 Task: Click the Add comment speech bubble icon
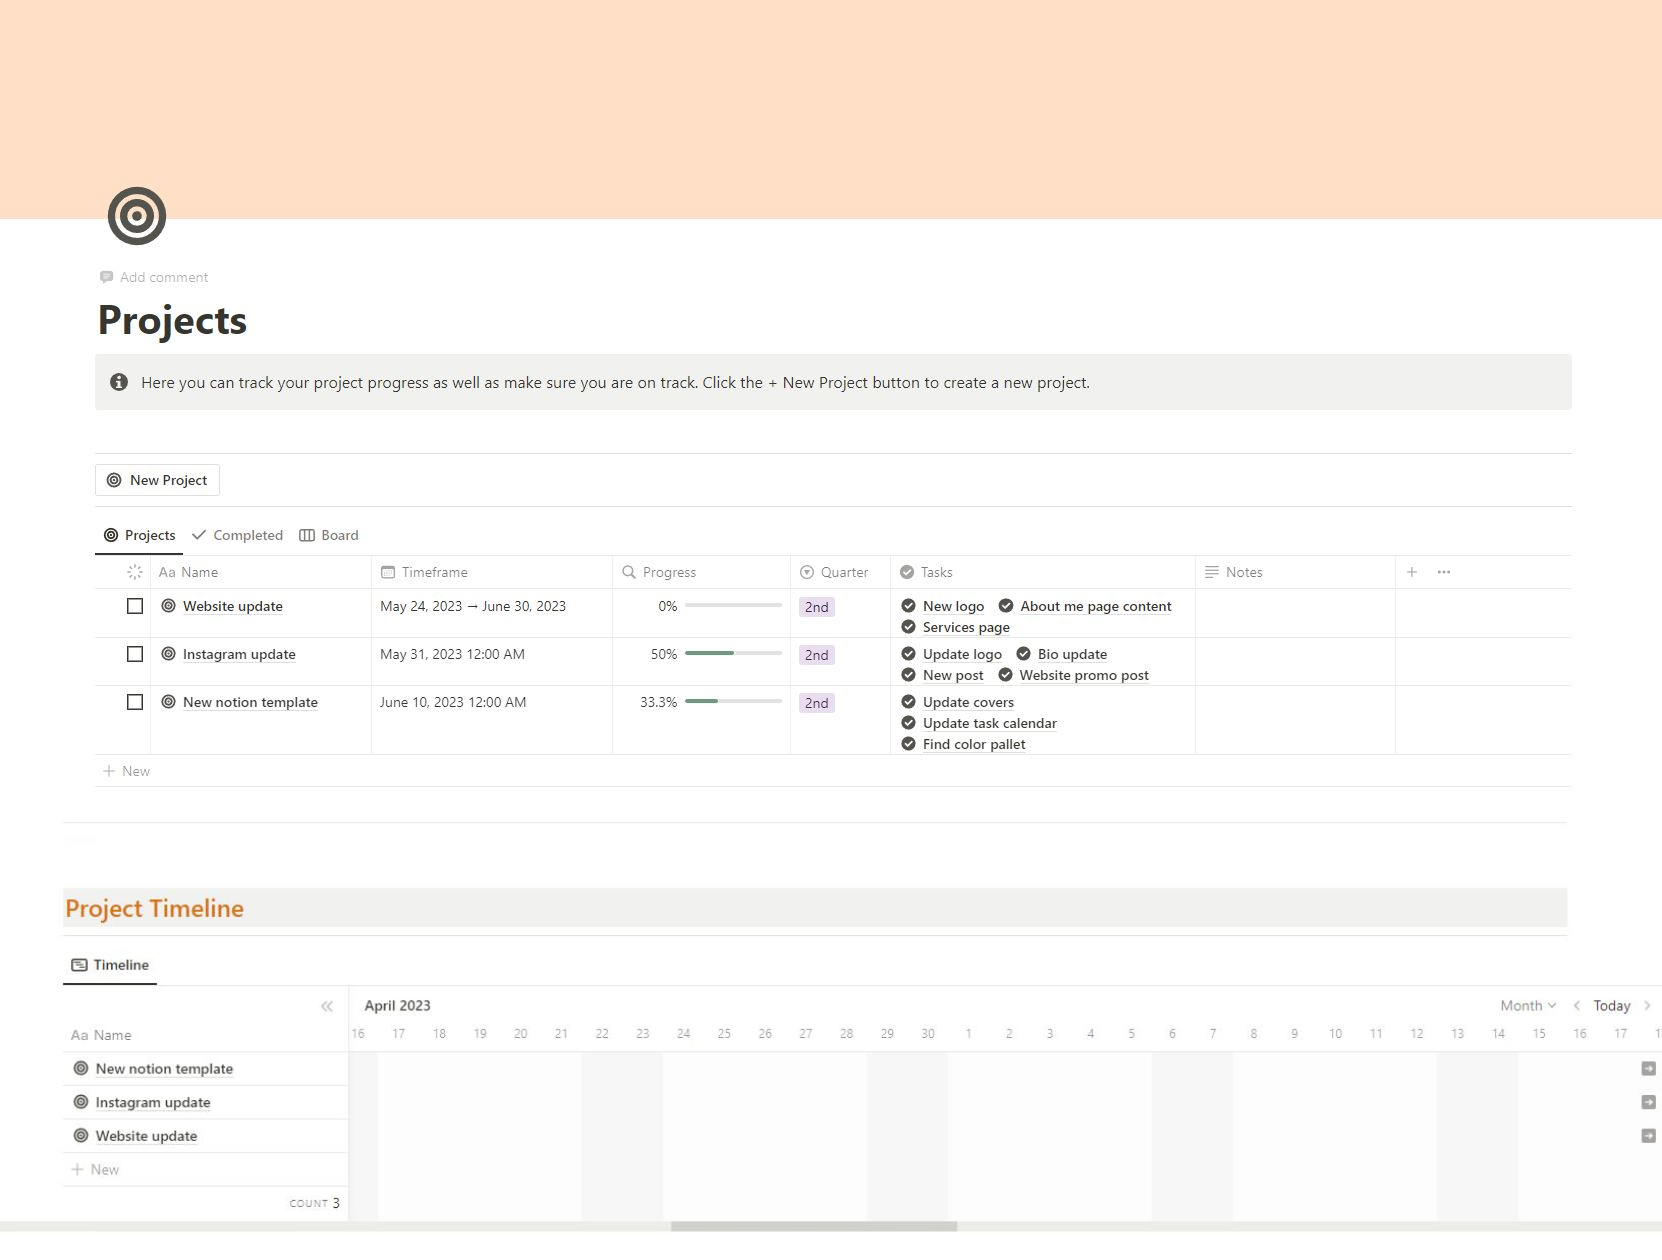click(x=106, y=277)
